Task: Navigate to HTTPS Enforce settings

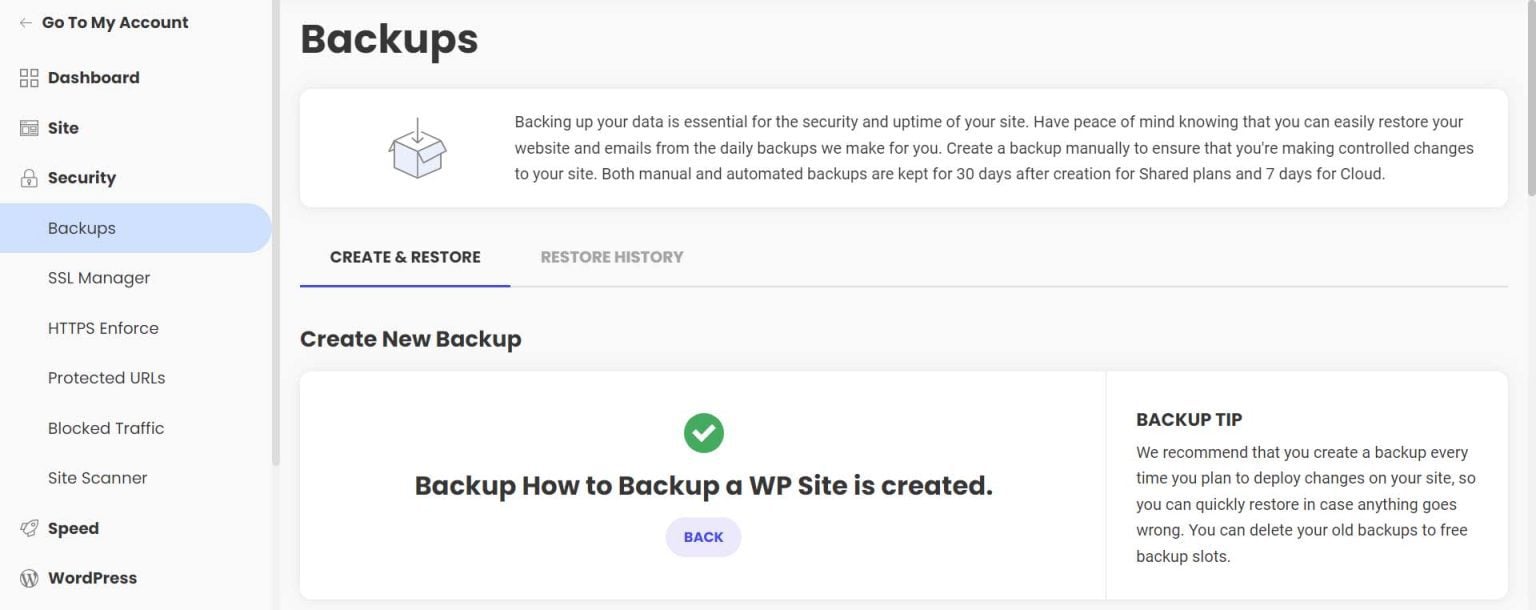Action: point(103,327)
